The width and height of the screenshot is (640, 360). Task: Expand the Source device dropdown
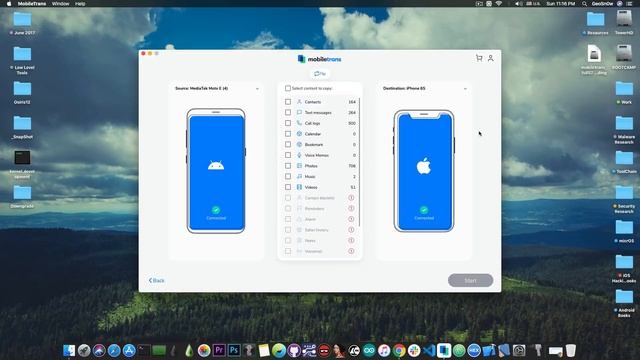point(257,89)
